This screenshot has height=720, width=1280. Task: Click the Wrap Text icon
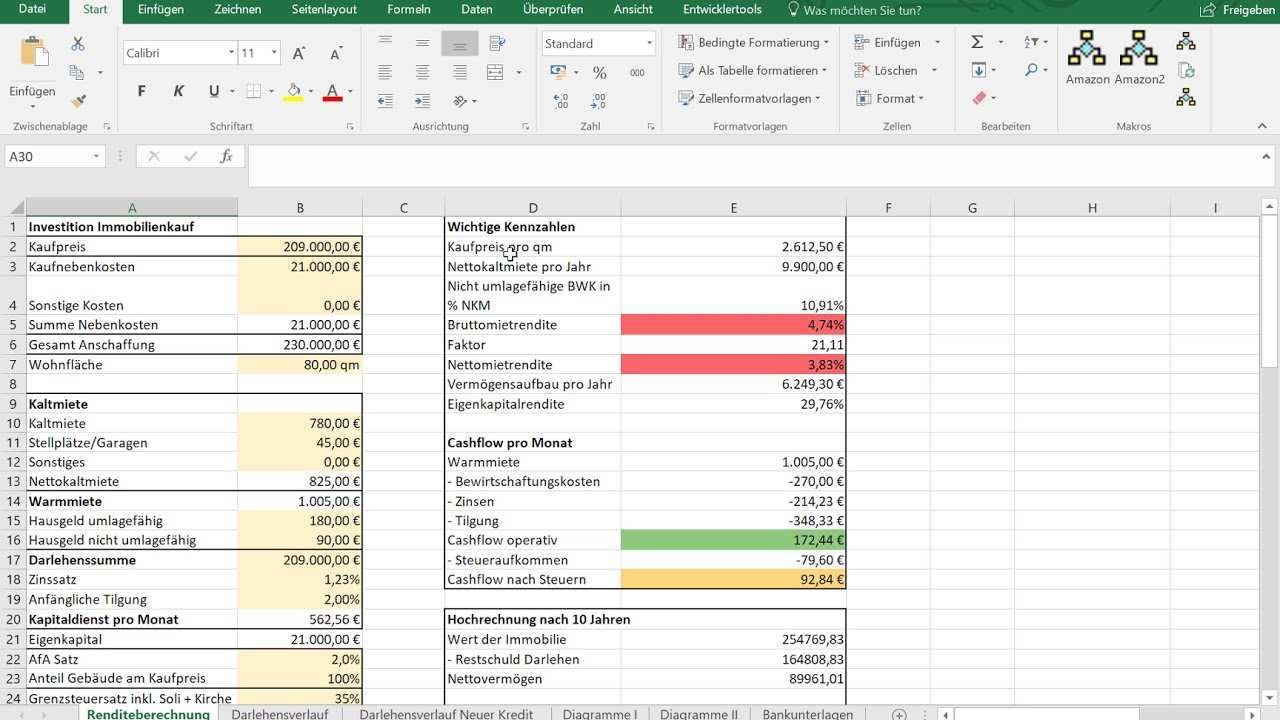tap(497, 44)
